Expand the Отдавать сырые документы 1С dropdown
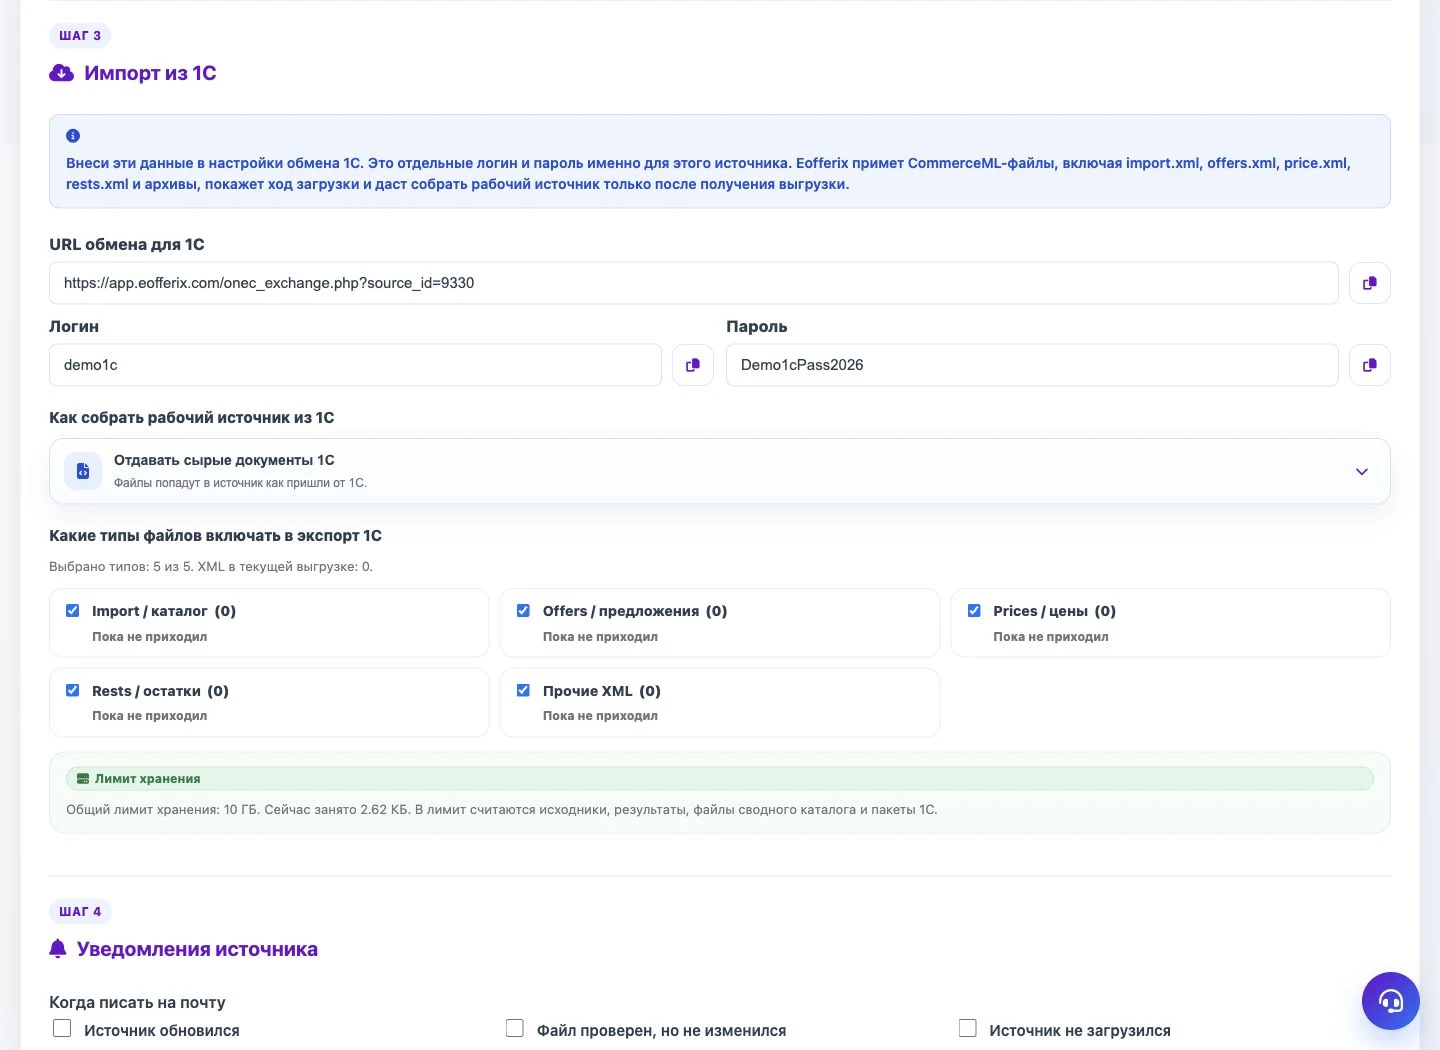1440x1050 pixels. pos(720,471)
